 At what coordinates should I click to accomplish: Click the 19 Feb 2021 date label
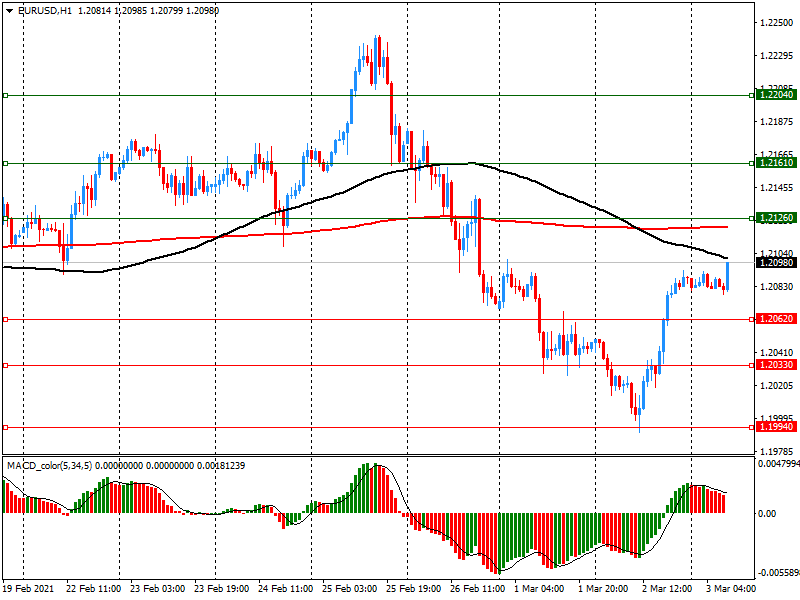28,590
